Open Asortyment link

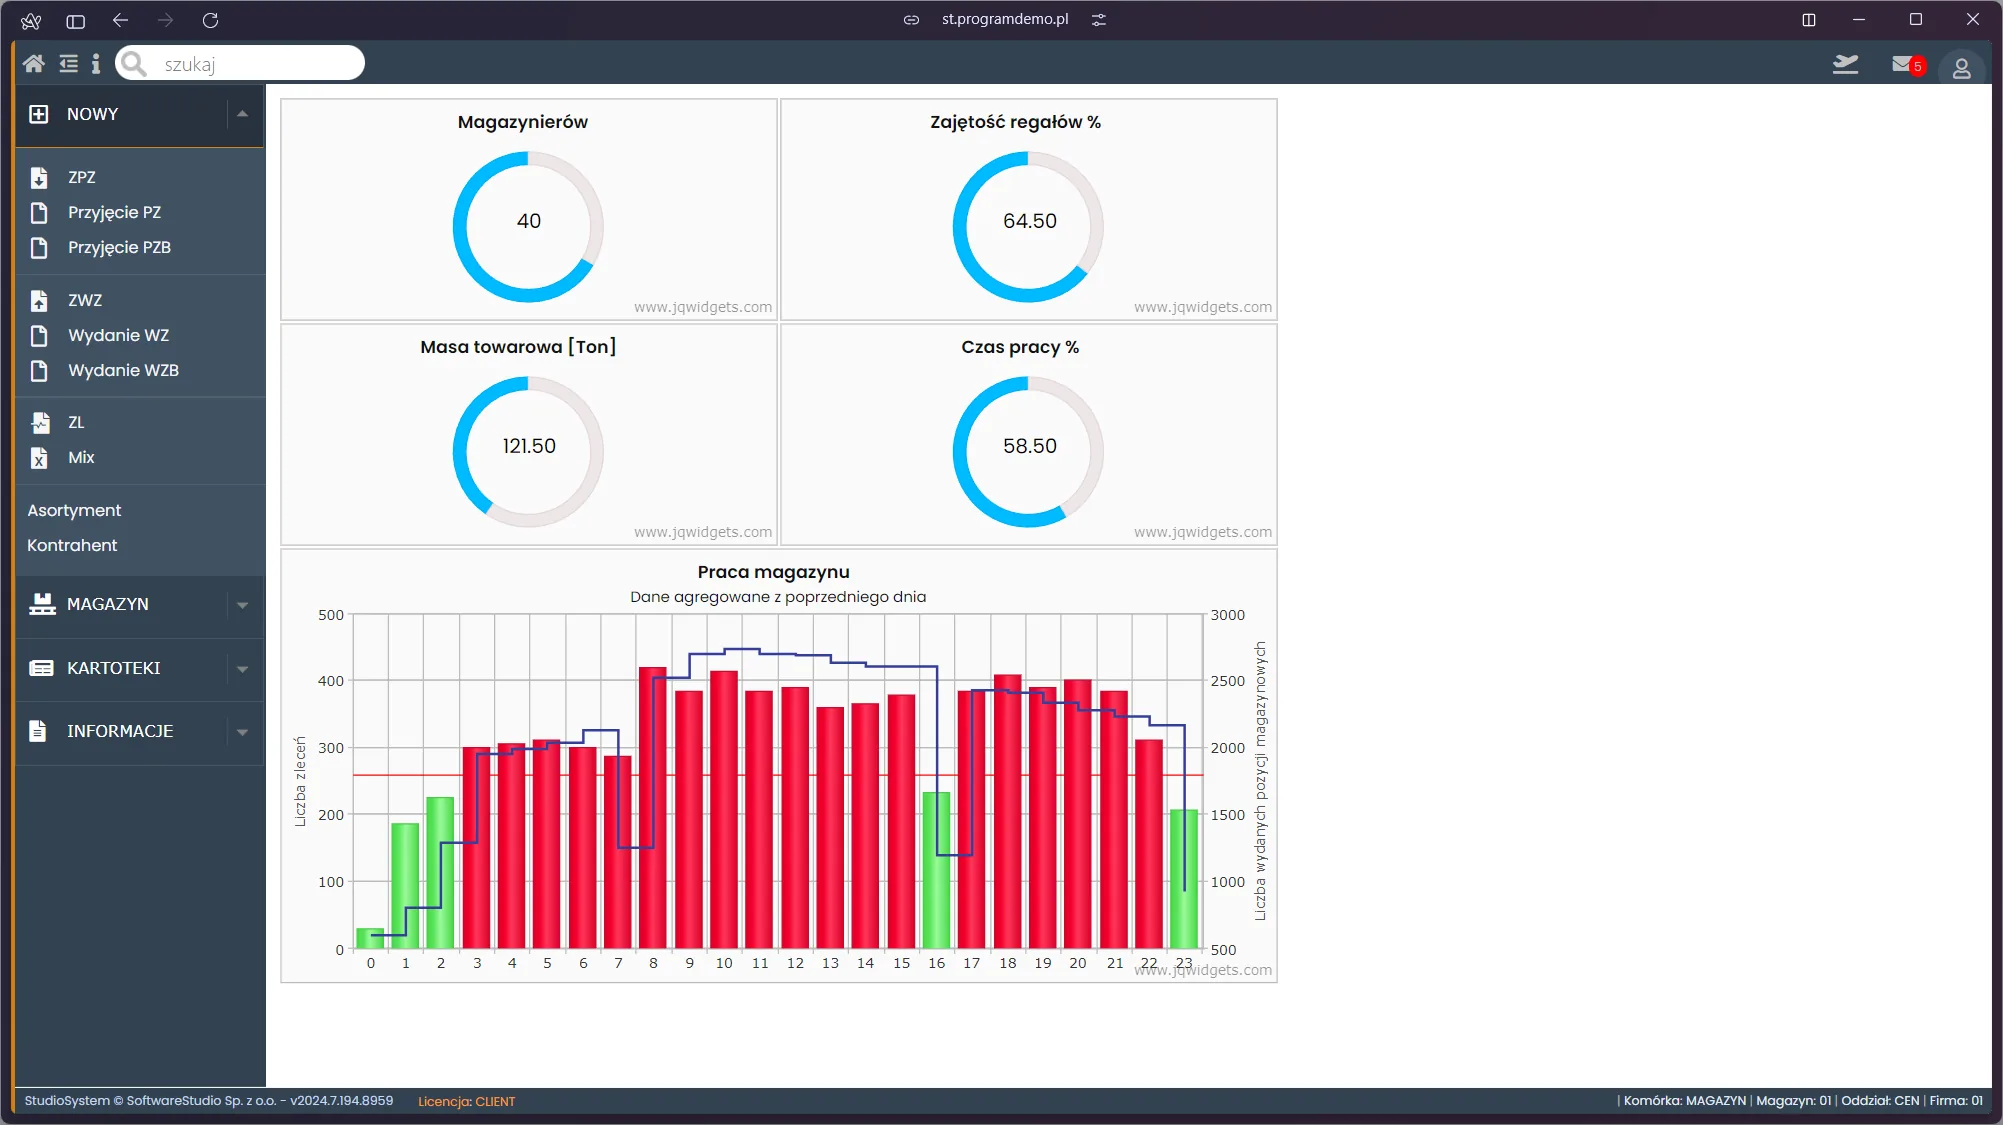click(74, 510)
